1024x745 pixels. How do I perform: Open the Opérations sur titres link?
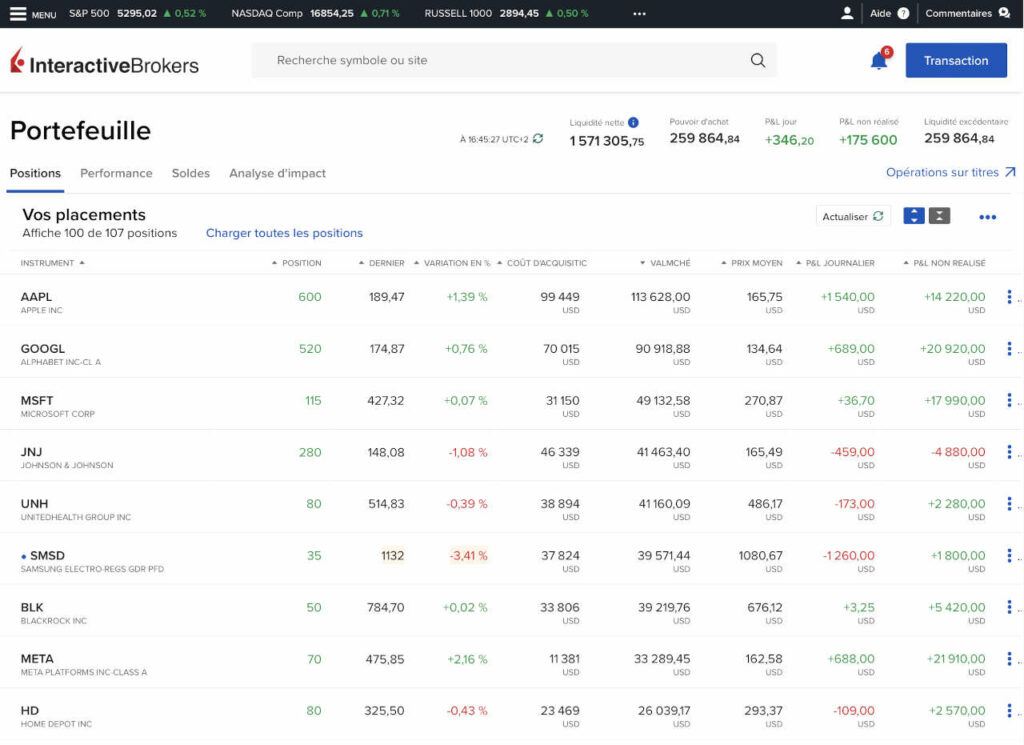[x=950, y=172]
